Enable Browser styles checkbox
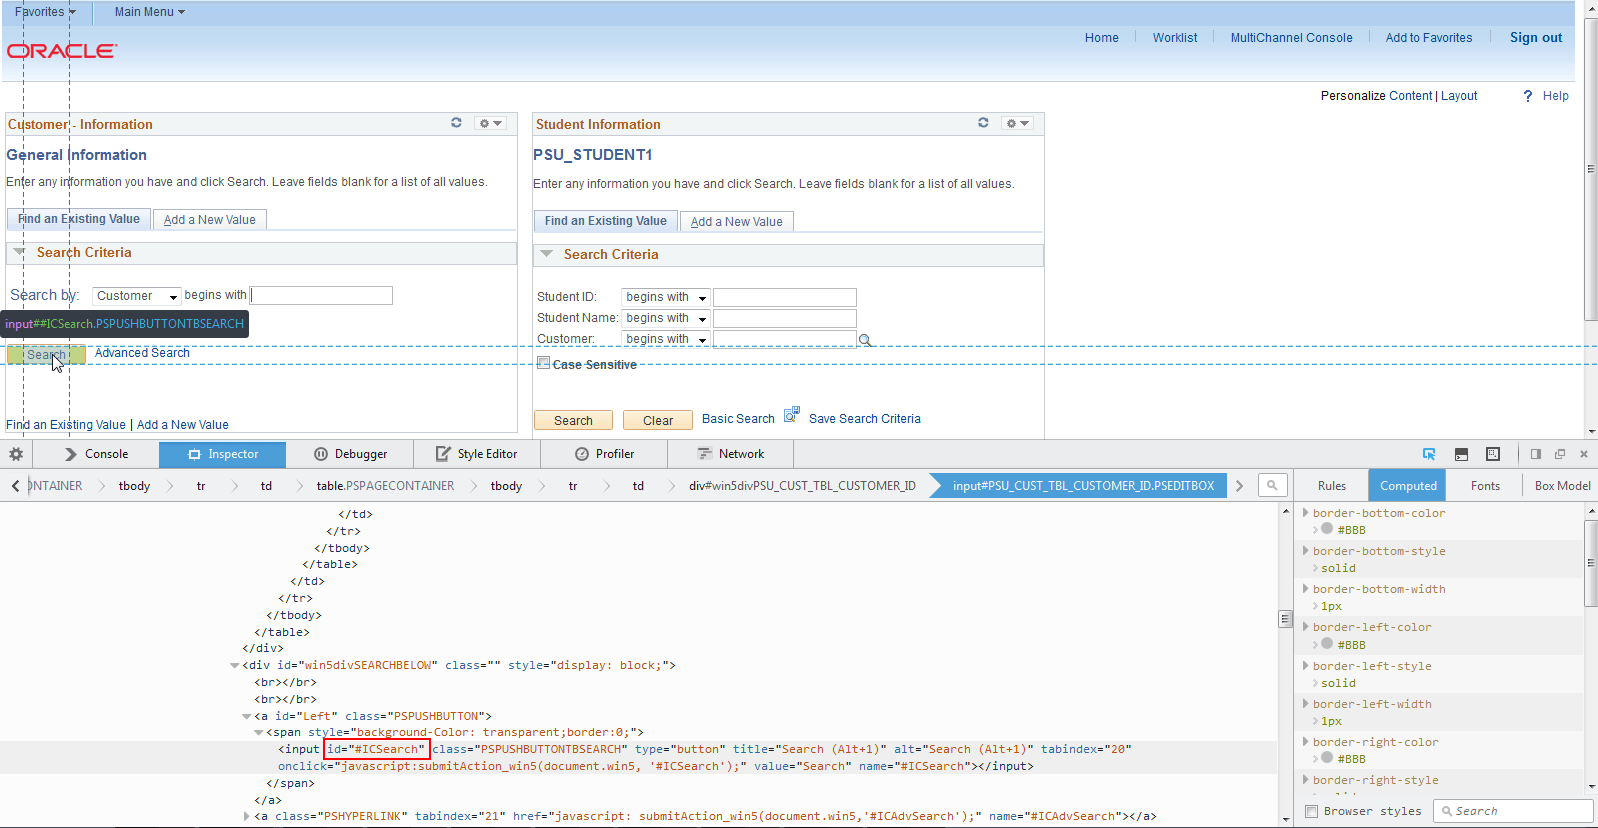The width and height of the screenshot is (1598, 828). [1311, 811]
